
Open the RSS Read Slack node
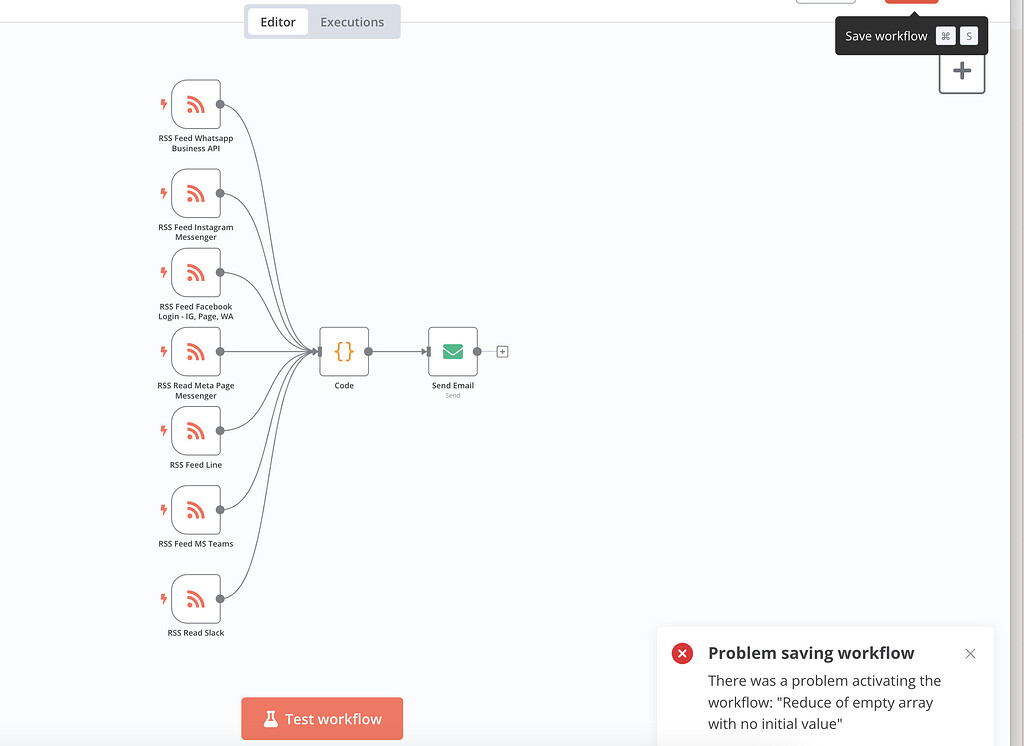point(195,599)
